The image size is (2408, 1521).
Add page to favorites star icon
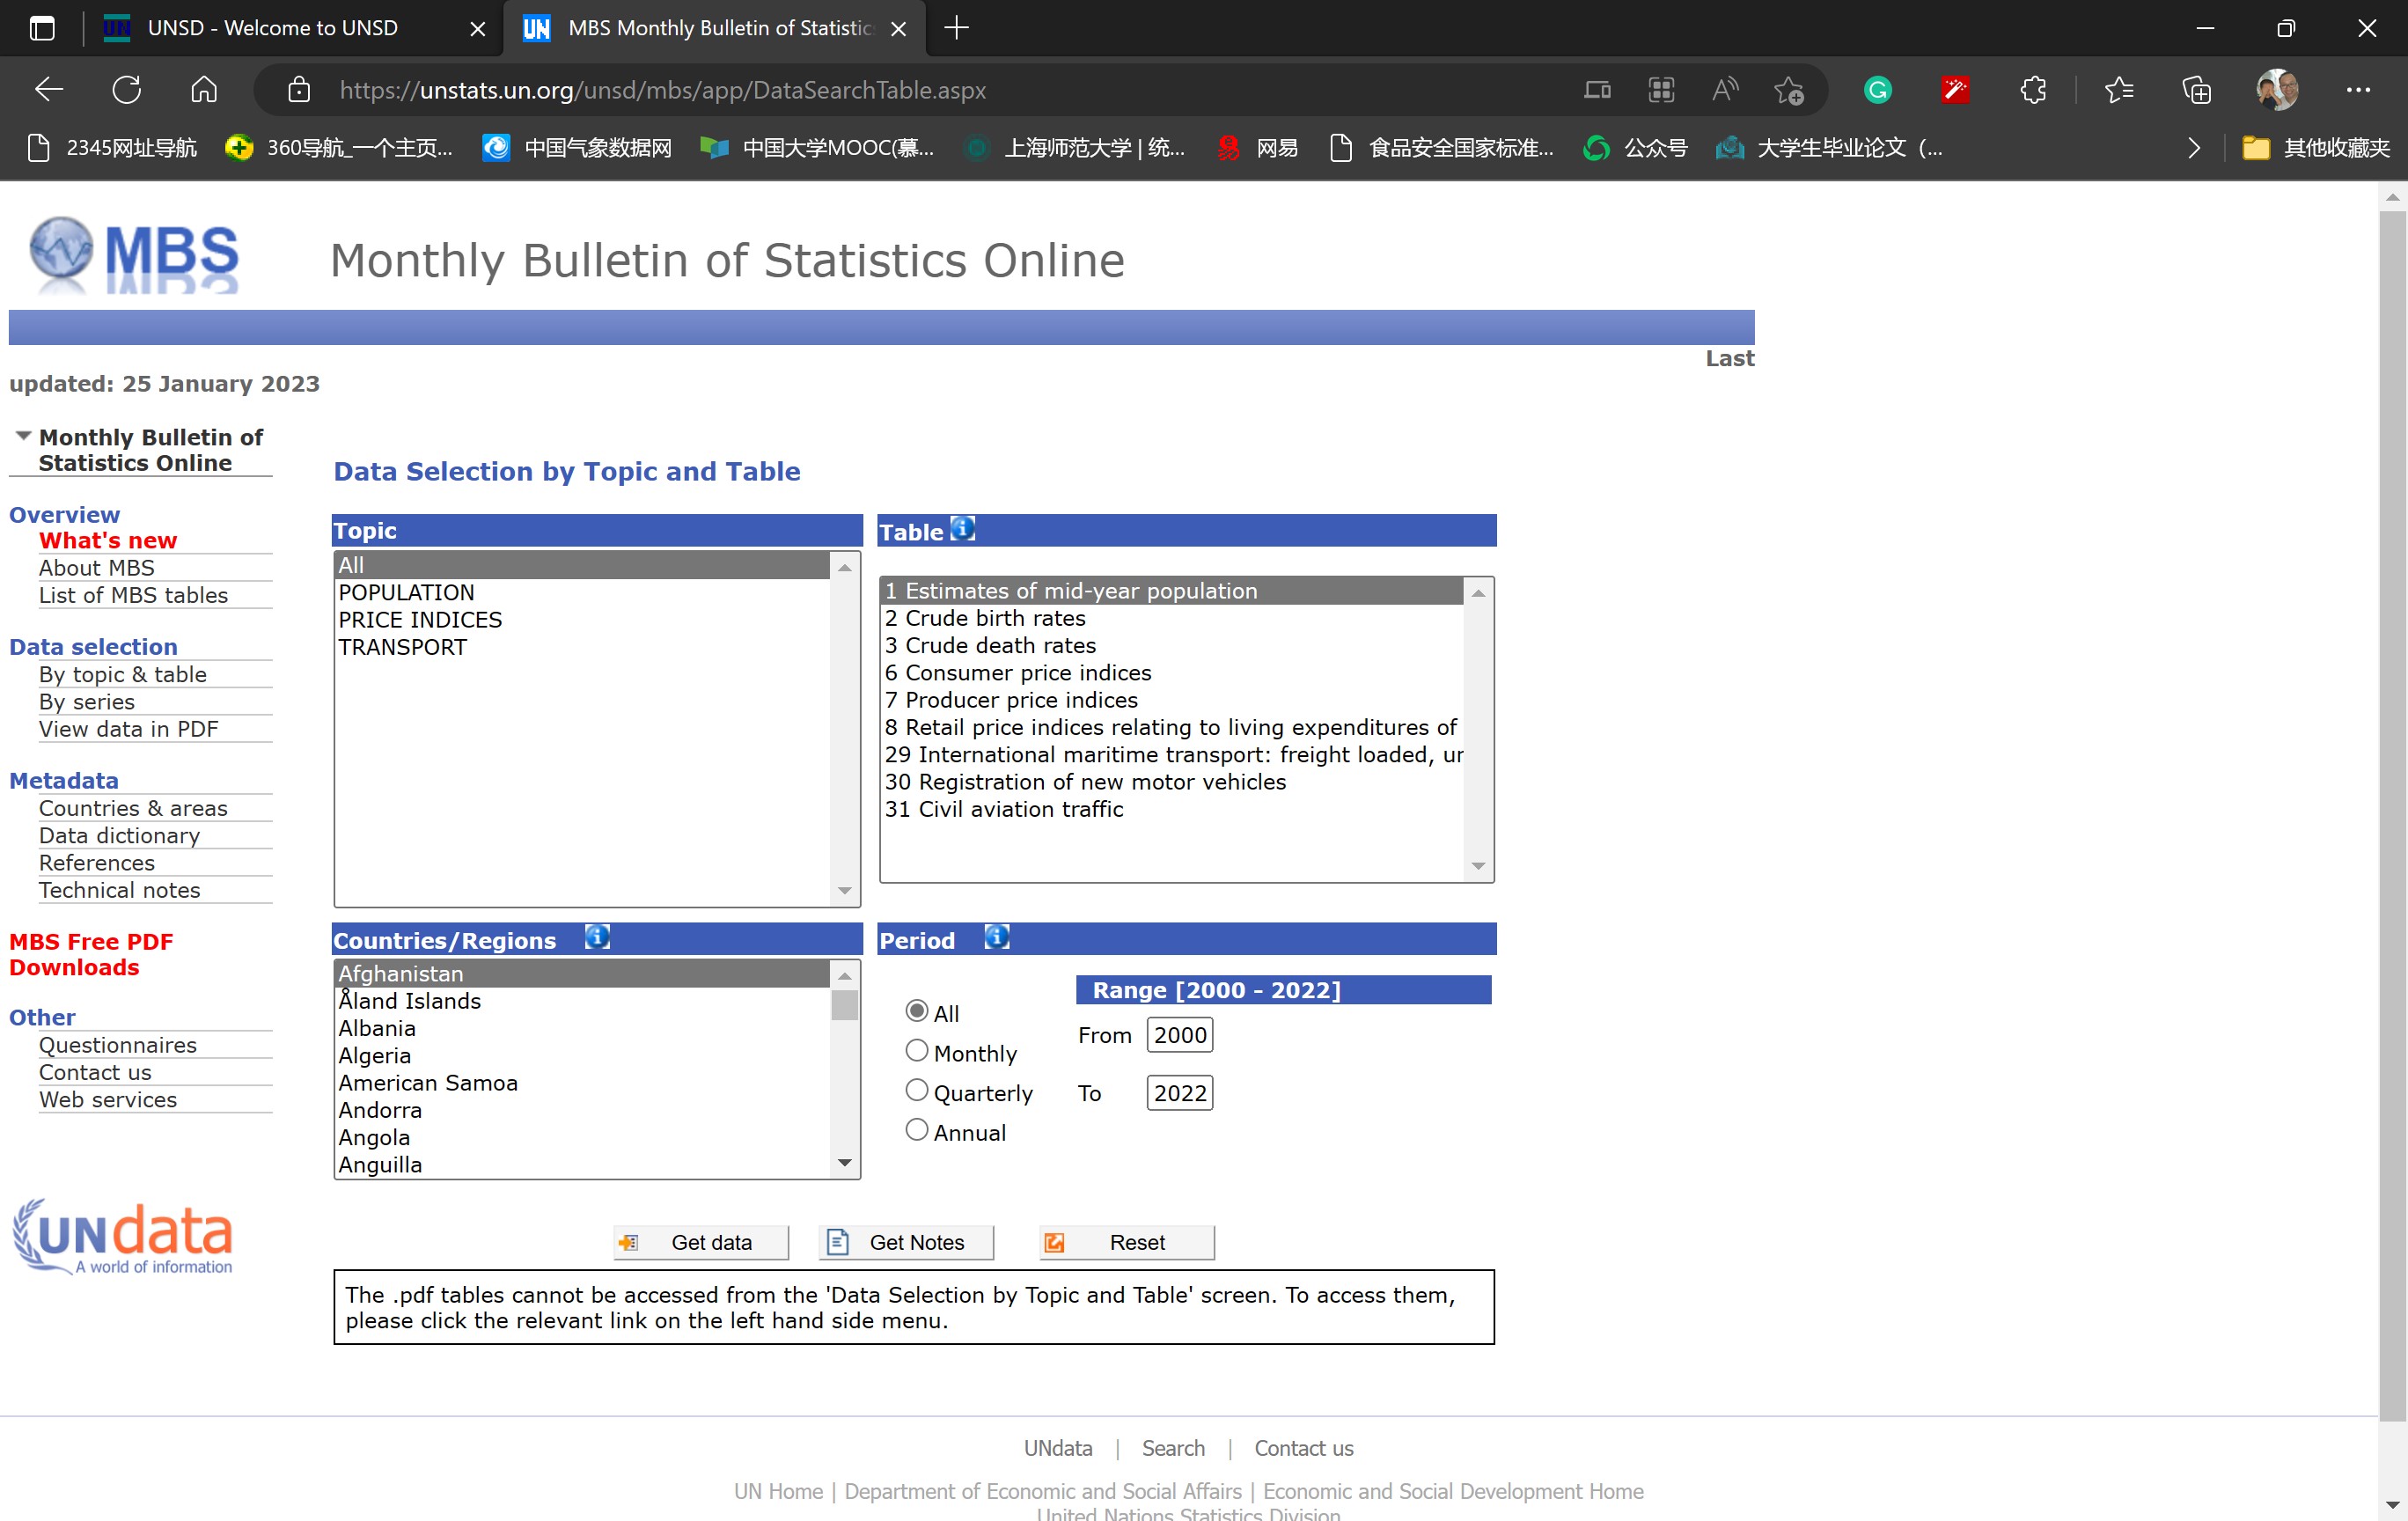(1788, 90)
